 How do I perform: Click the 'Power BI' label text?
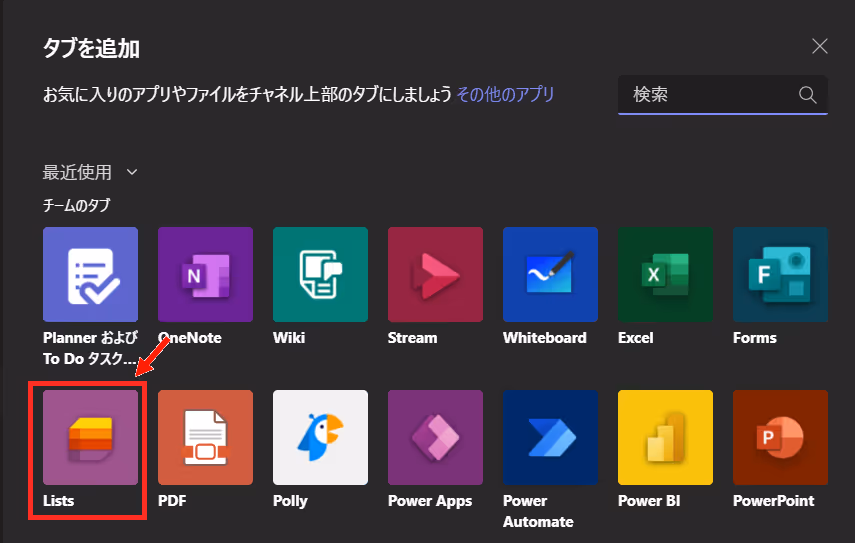point(649,500)
